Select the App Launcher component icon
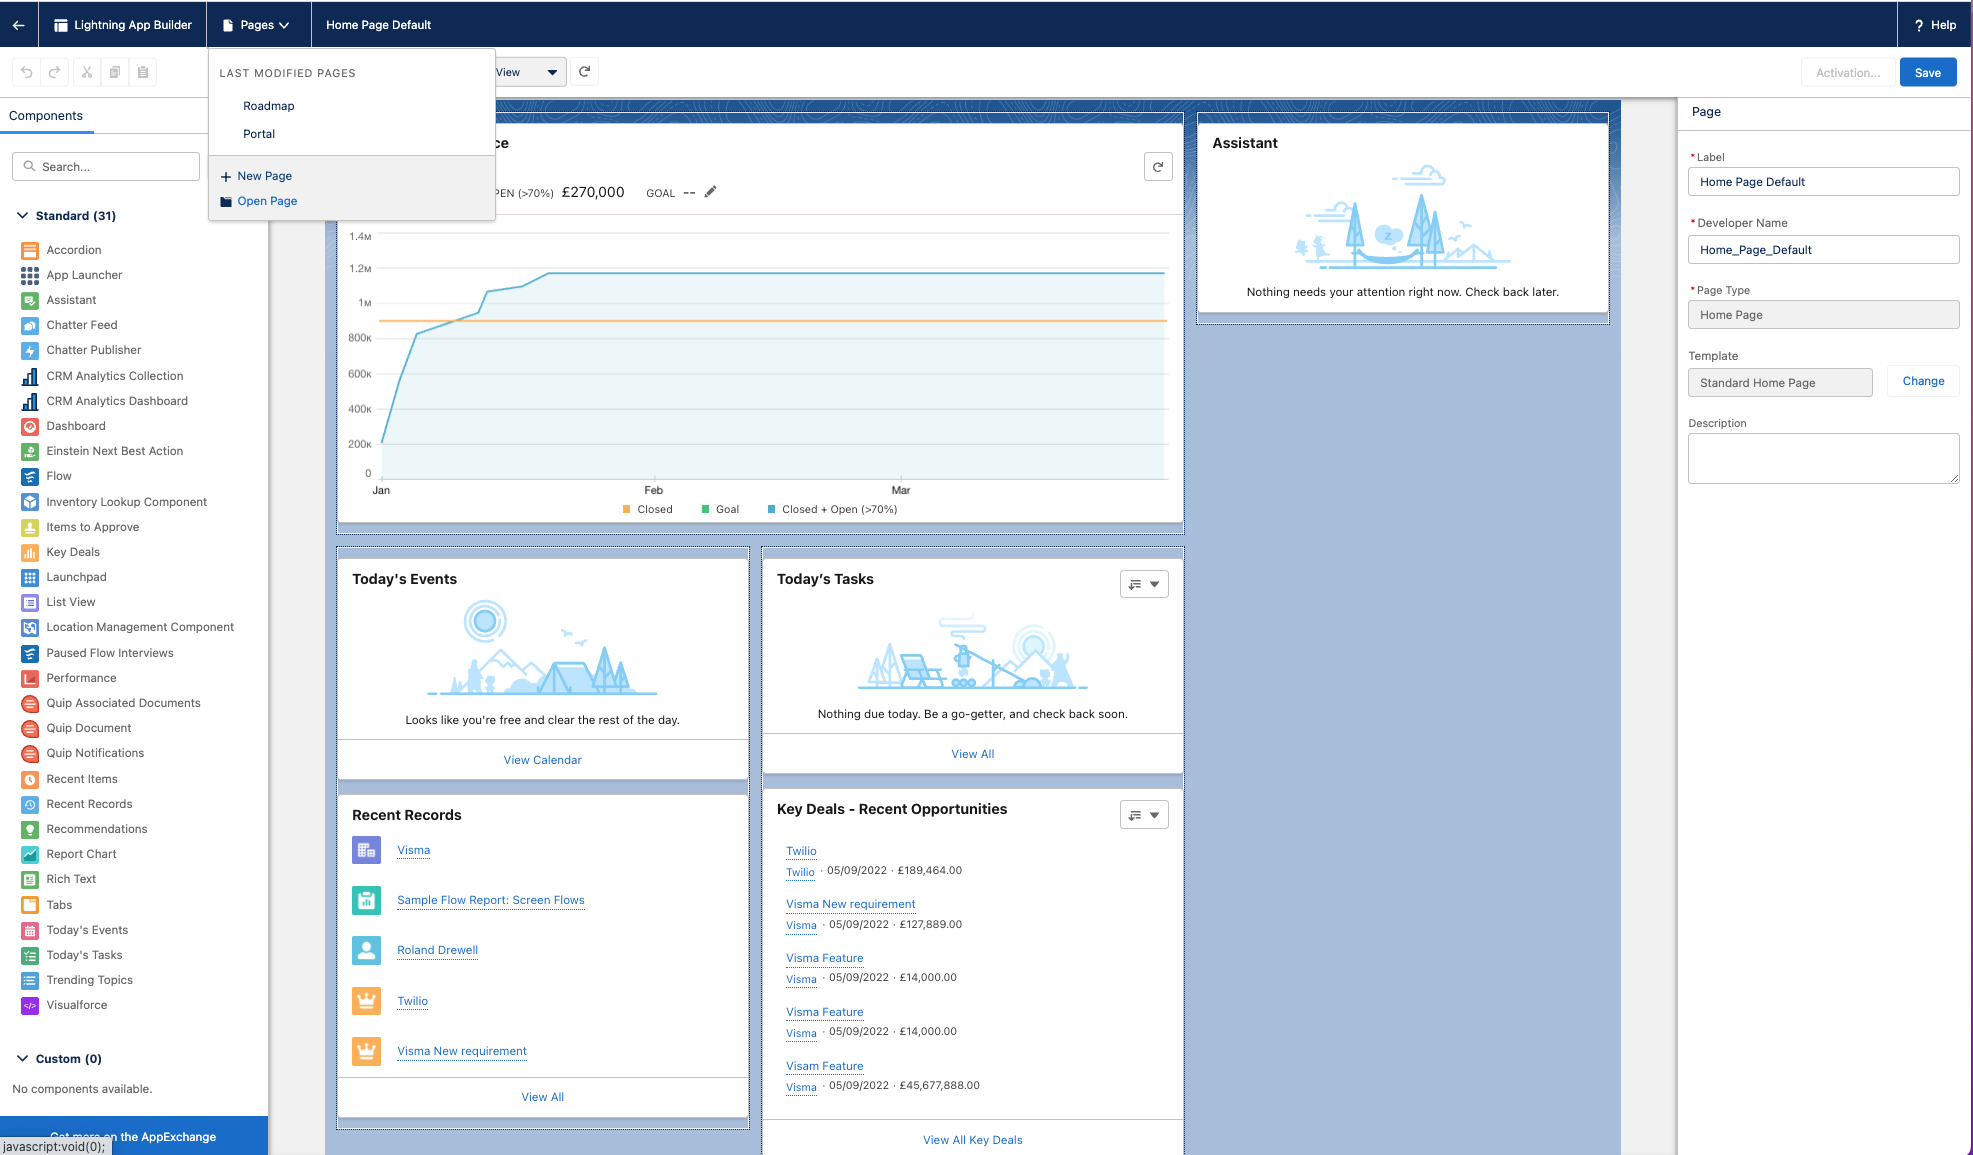This screenshot has width=1973, height=1155. coord(30,275)
